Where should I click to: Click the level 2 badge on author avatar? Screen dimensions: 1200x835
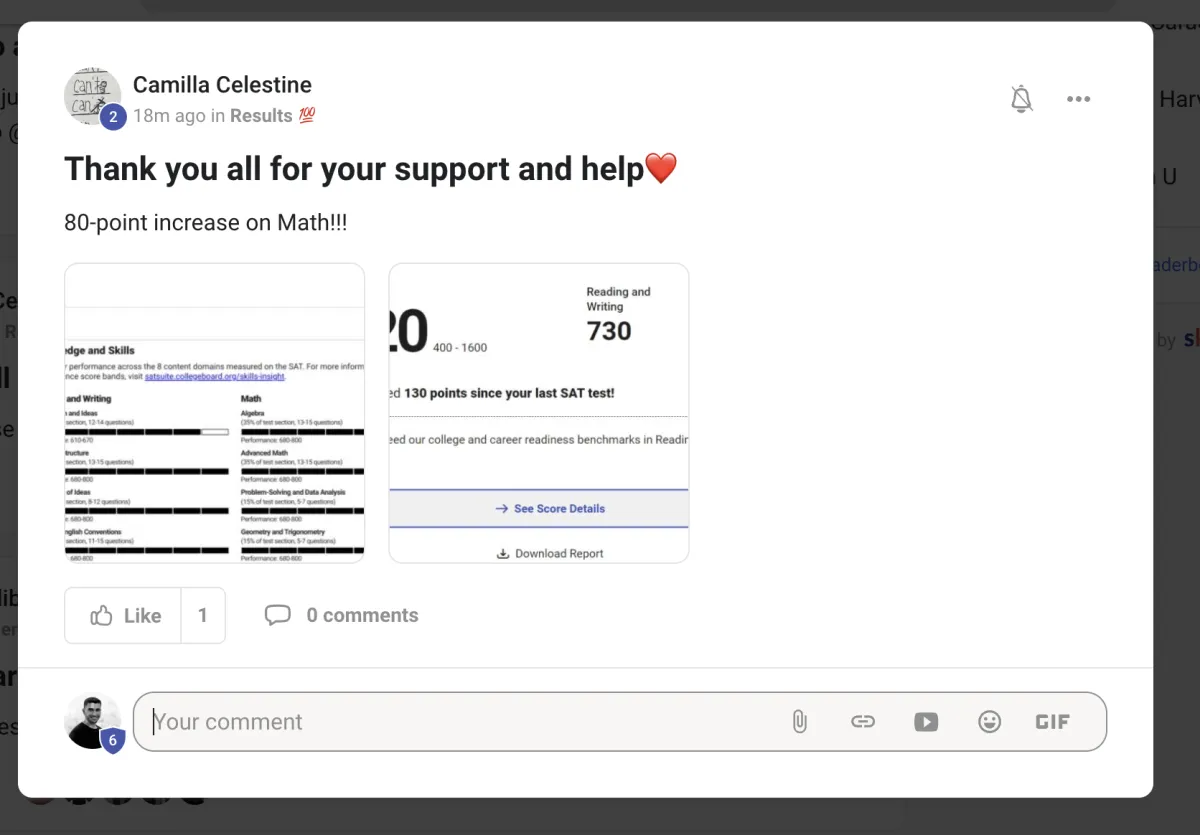(x=113, y=118)
